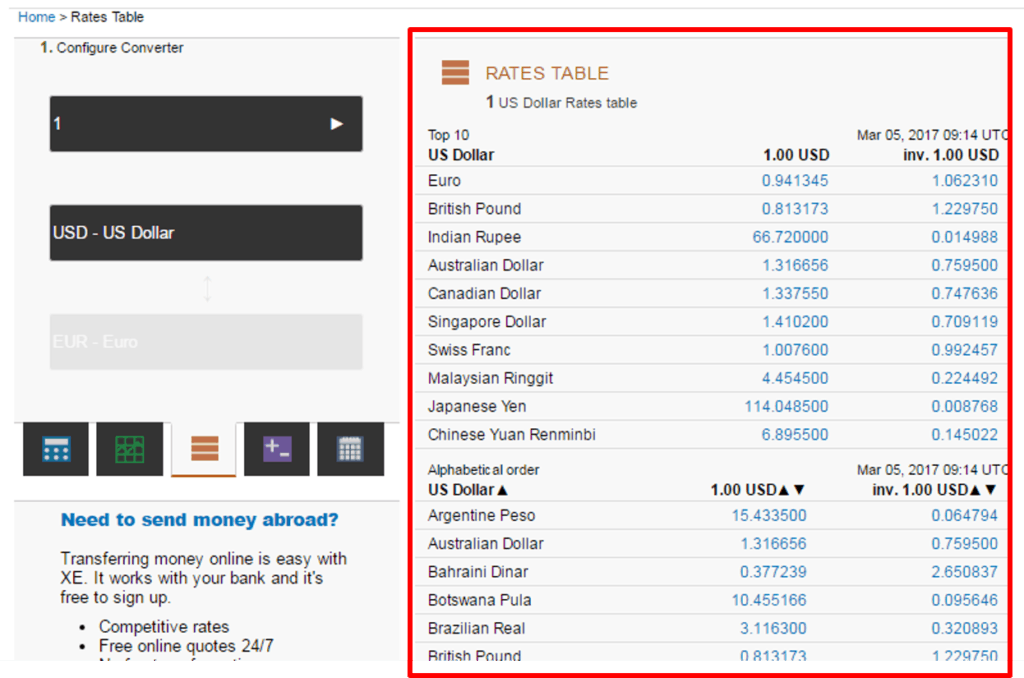
Task: Open Indian Rupee inverse rate 0.014988
Action: [964, 237]
